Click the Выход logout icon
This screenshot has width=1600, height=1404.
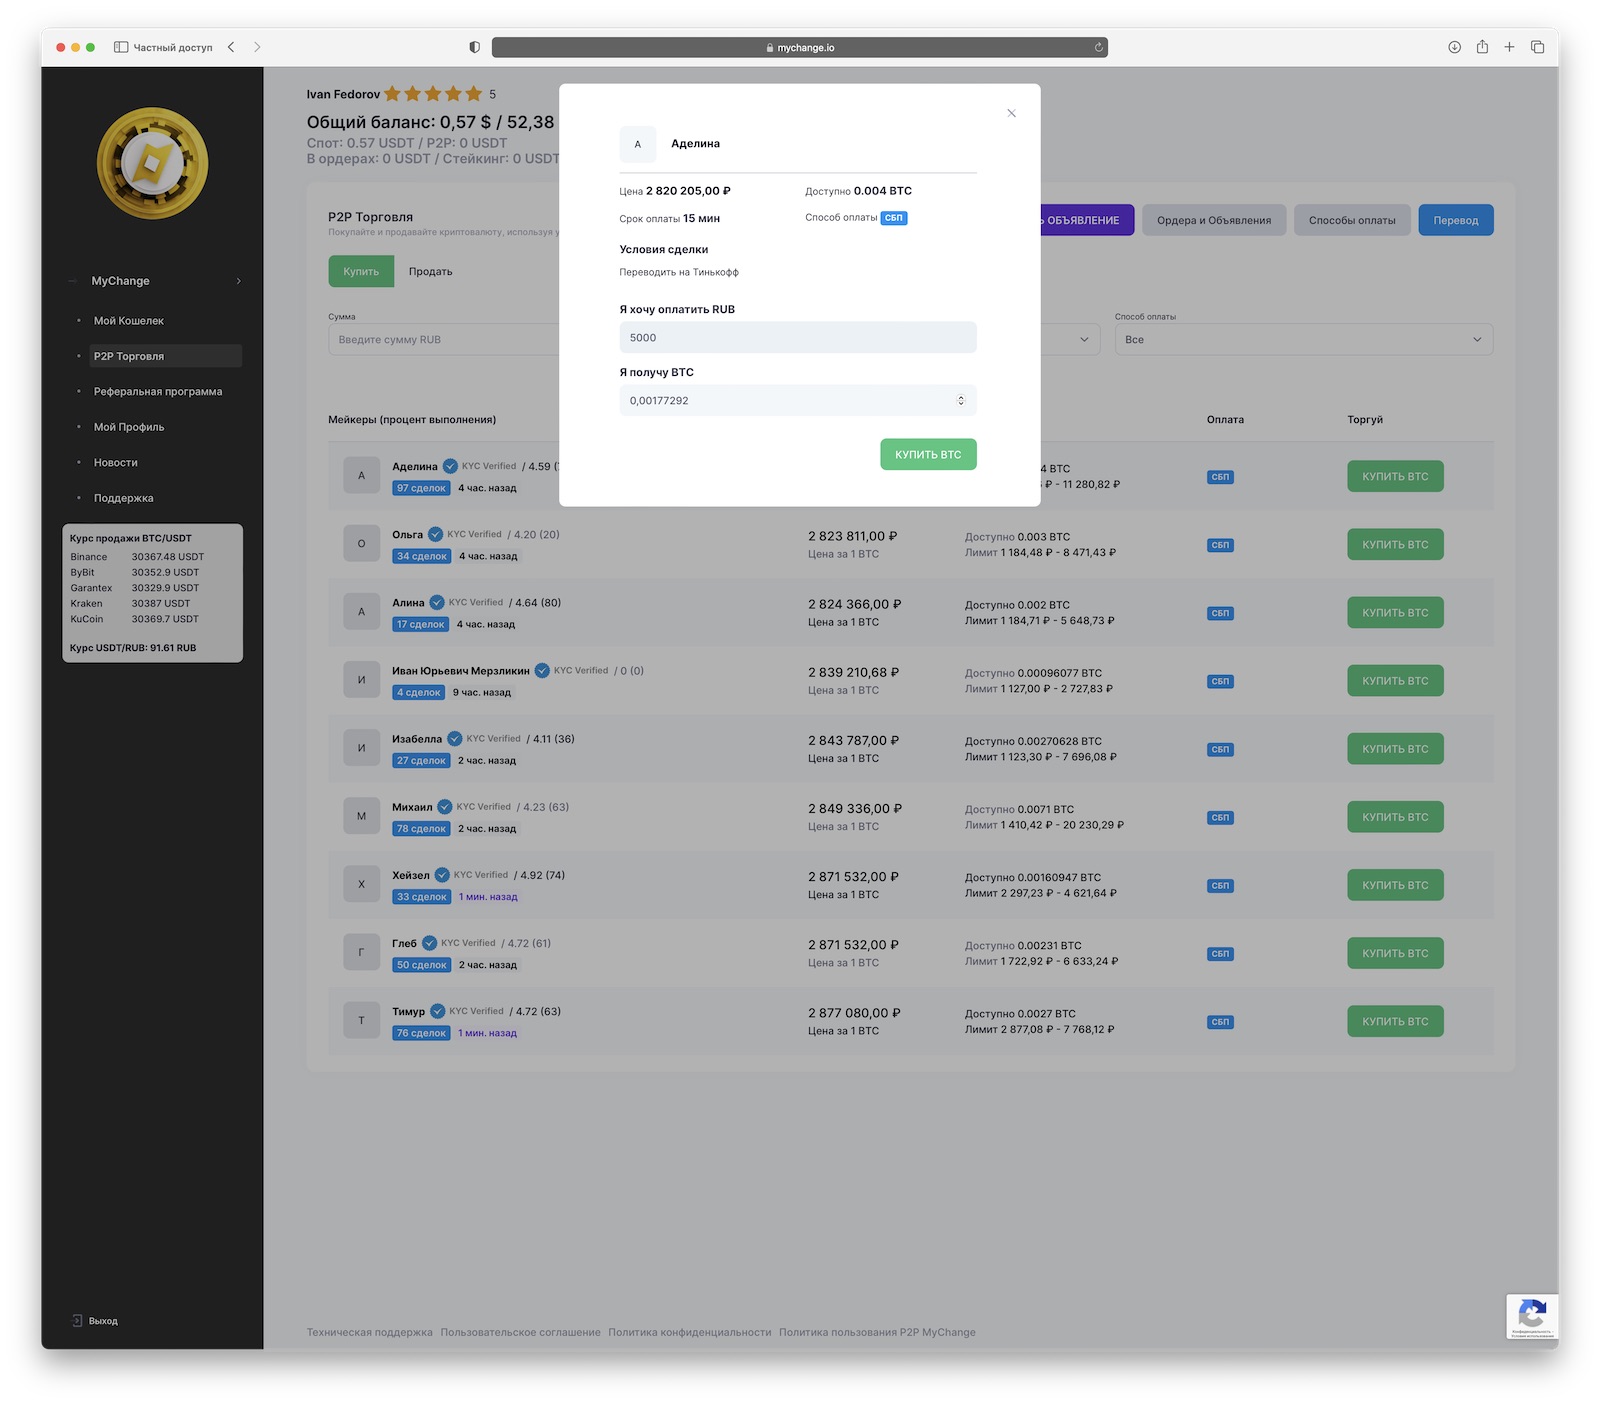coord(77,1321)
